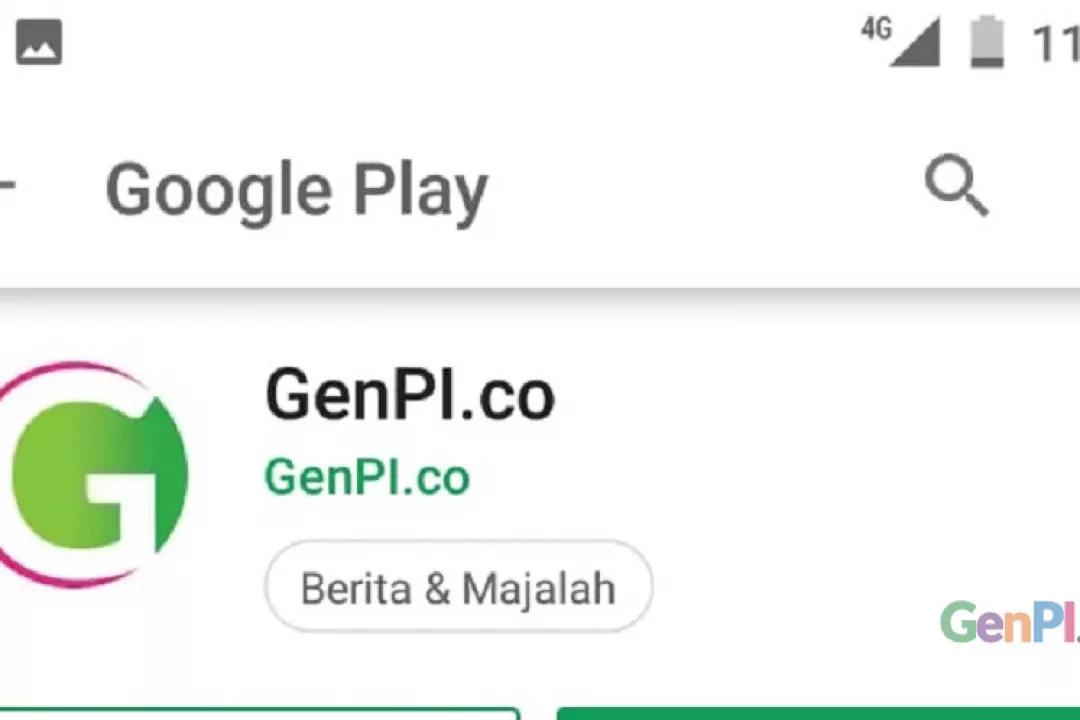
Task: Tap the image notification icon in status bar
Action: click(39, 42)
